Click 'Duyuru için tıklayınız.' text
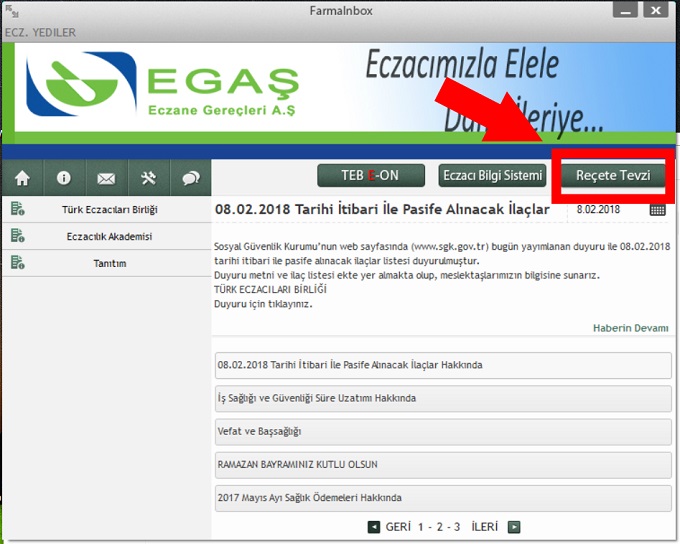 (x=263, y=304)
